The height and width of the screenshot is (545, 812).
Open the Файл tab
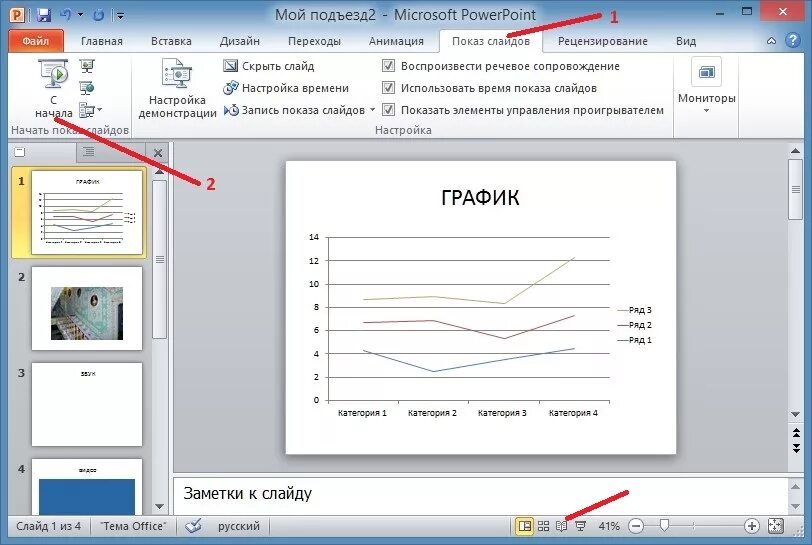point(36,41)
